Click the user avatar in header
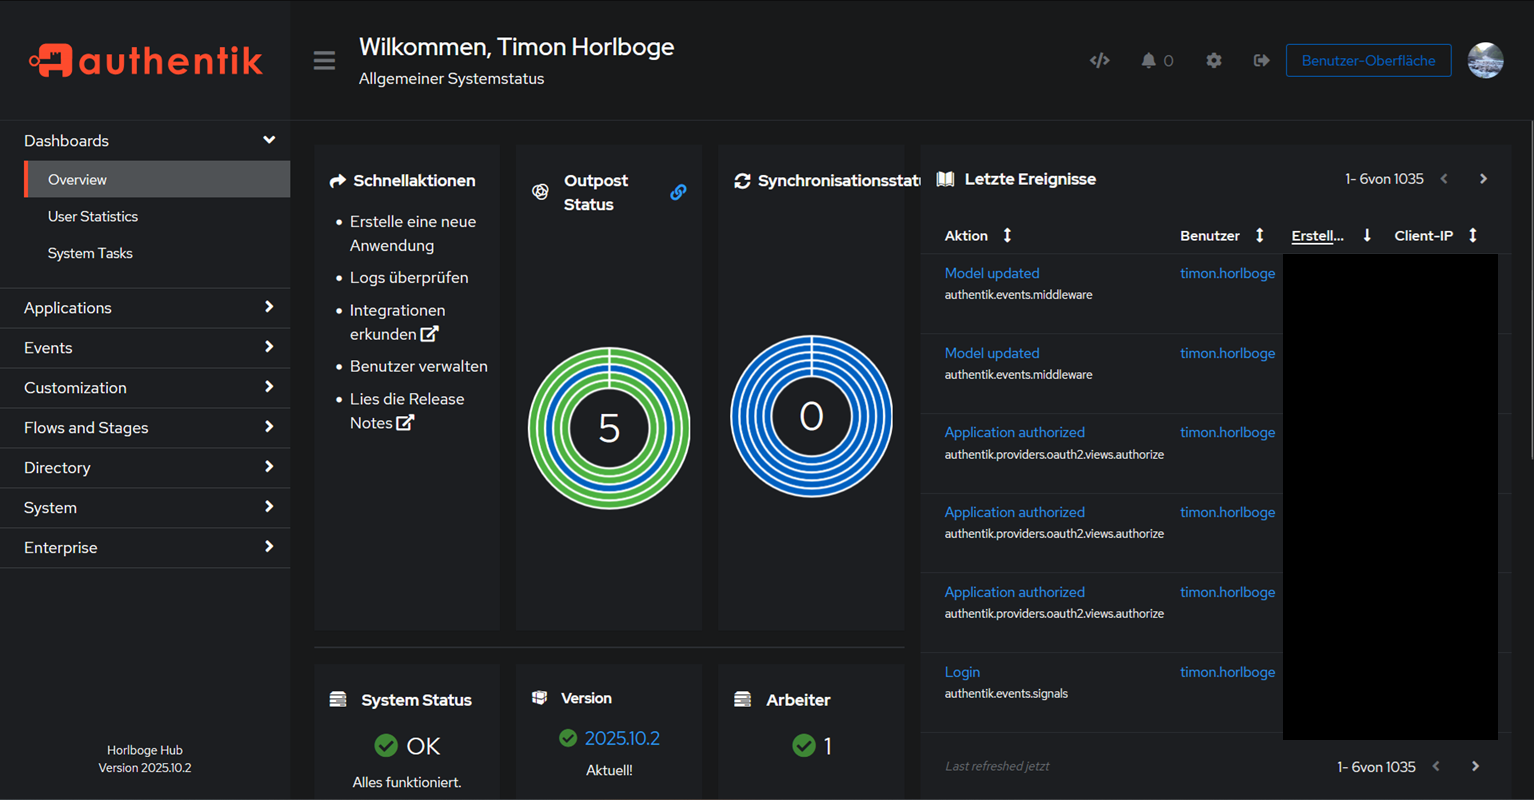Viewport: 1534px width, 800px height. click(x=1485, y=61)
